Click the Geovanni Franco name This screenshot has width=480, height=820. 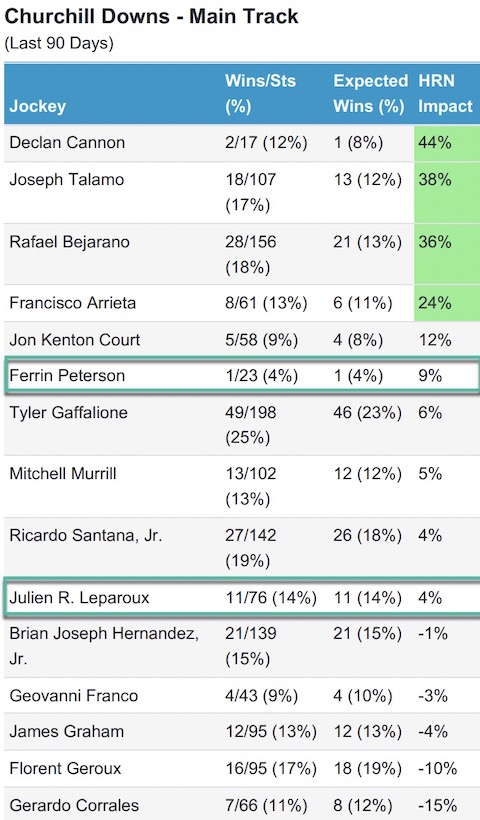point(74,696)
